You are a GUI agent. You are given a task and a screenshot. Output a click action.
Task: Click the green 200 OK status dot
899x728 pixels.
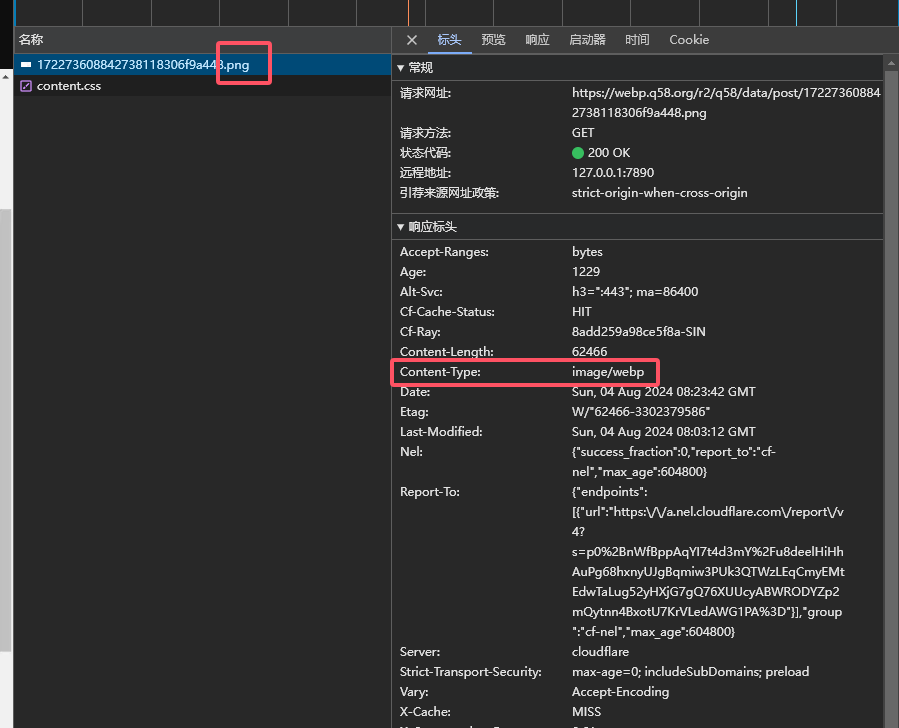tap(578, 153)
